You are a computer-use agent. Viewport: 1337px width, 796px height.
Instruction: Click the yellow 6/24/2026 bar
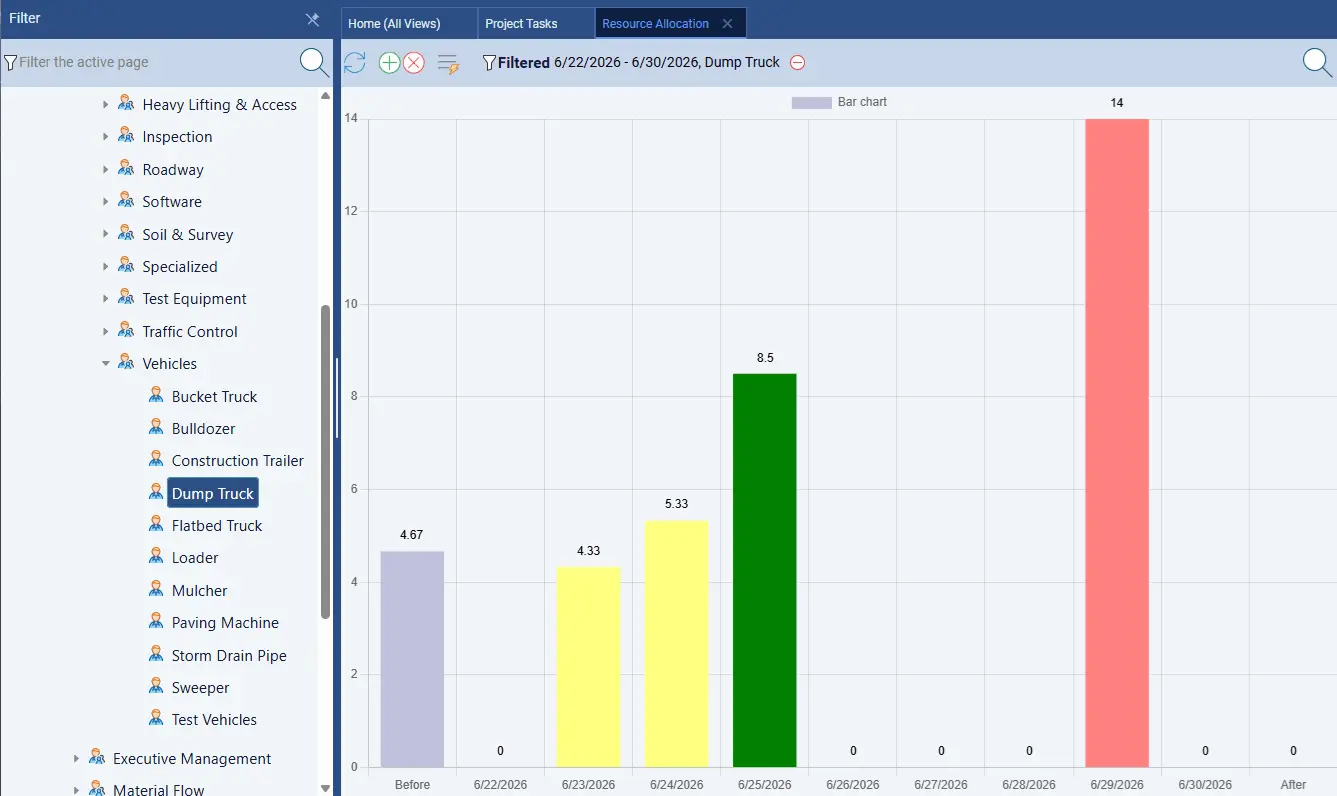point(676,644)
